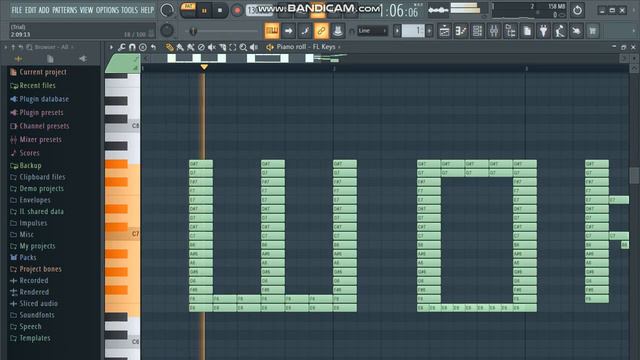Open the piano roll wrench tools
Image resolution: width=640 pixels, height=360 pixels.
pos(122,47)
